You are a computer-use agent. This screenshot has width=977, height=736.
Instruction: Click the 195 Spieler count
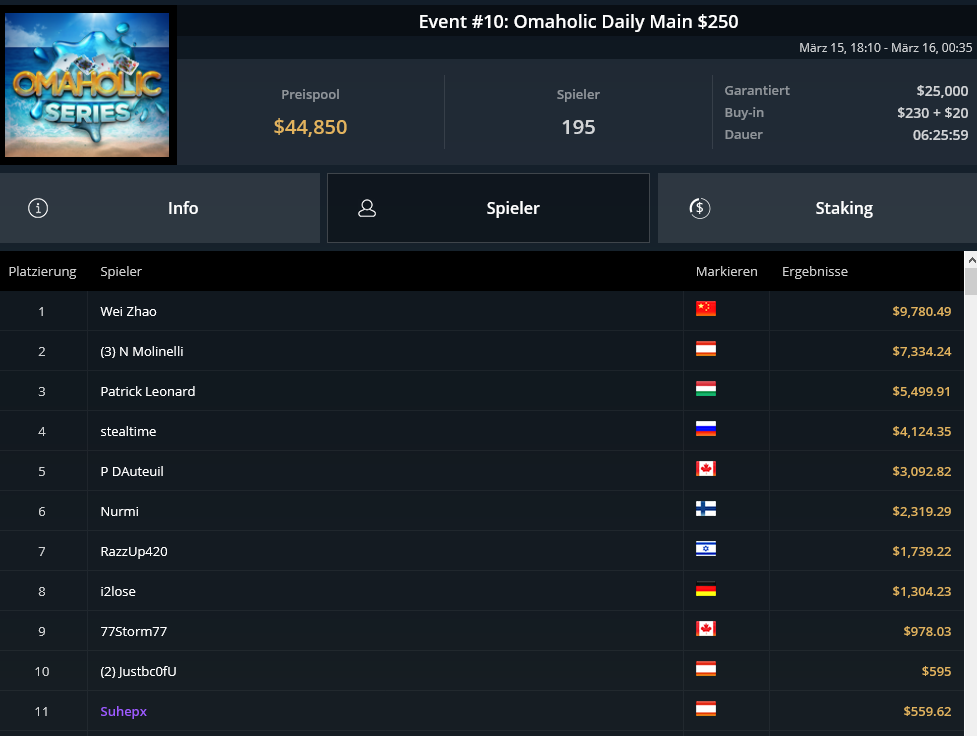tap(578, 127)
